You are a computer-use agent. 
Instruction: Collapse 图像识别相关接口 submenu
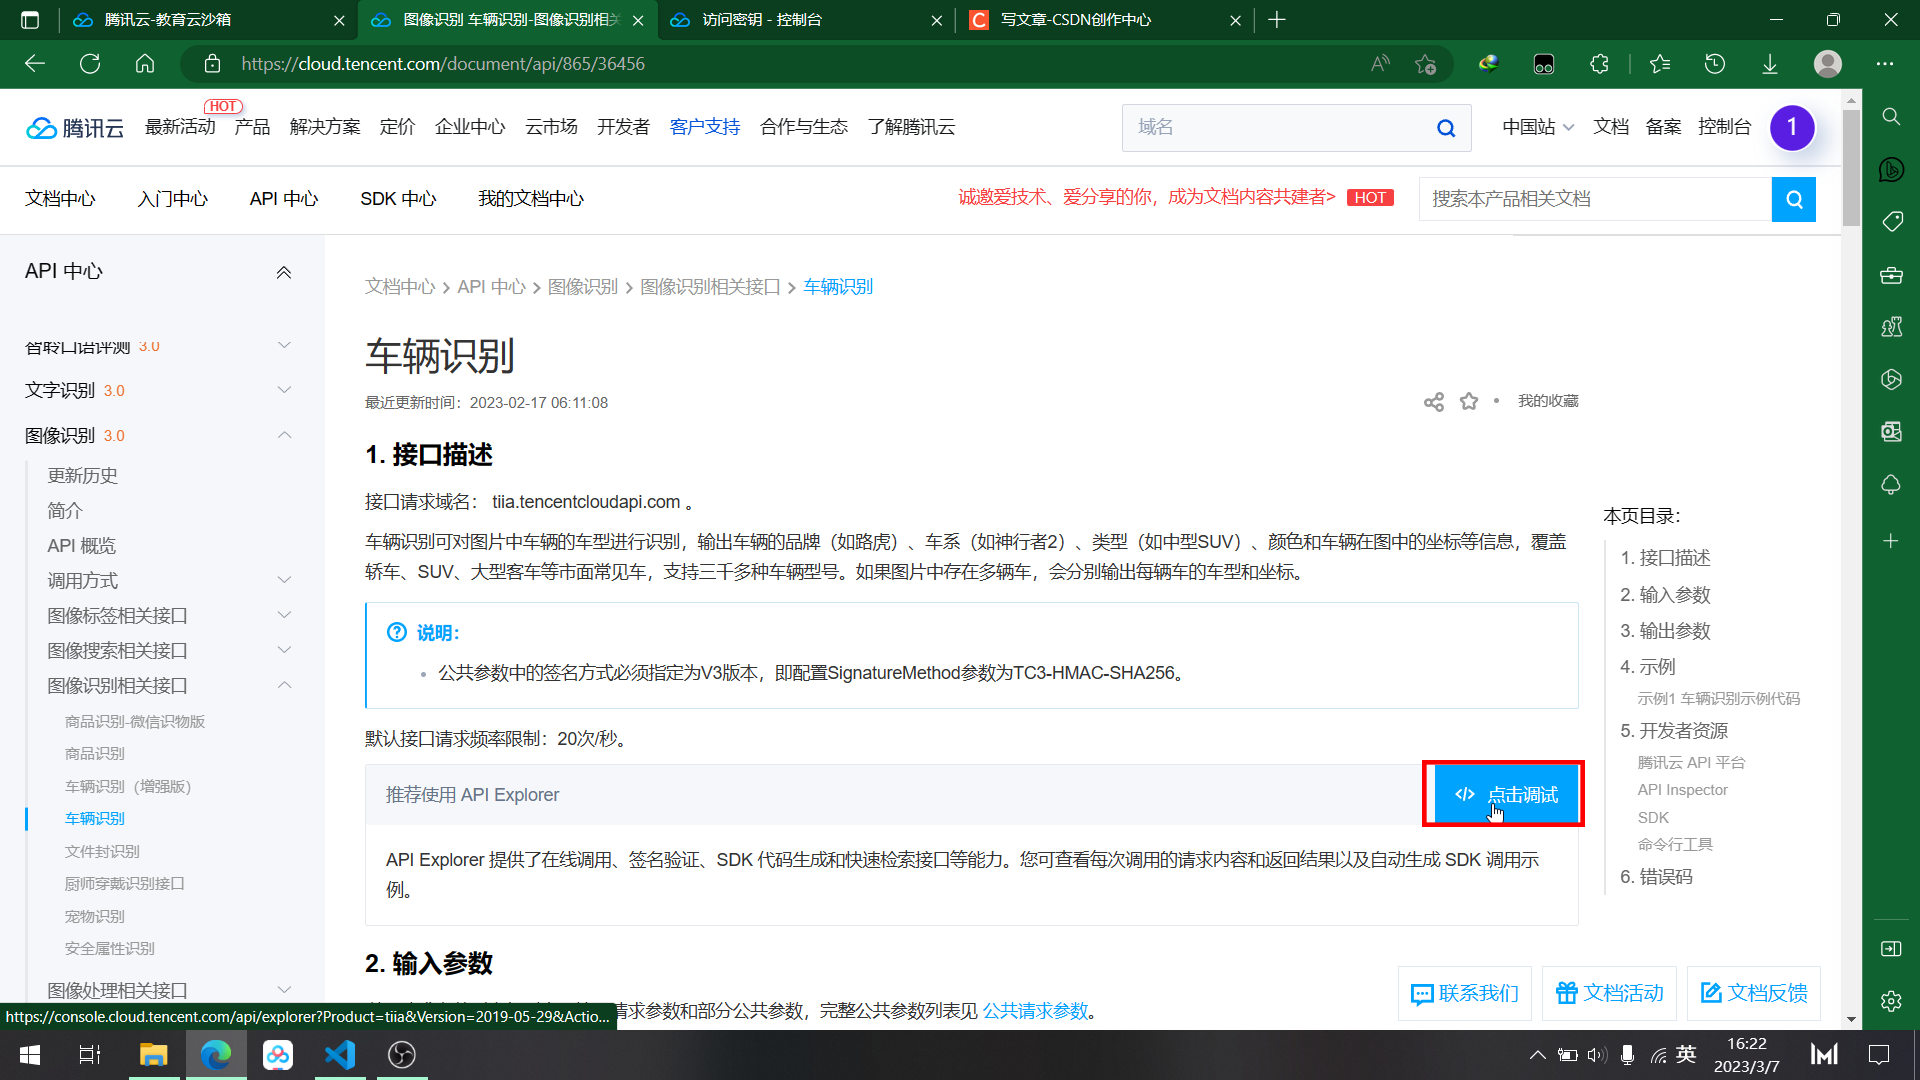tap(284, 685)
